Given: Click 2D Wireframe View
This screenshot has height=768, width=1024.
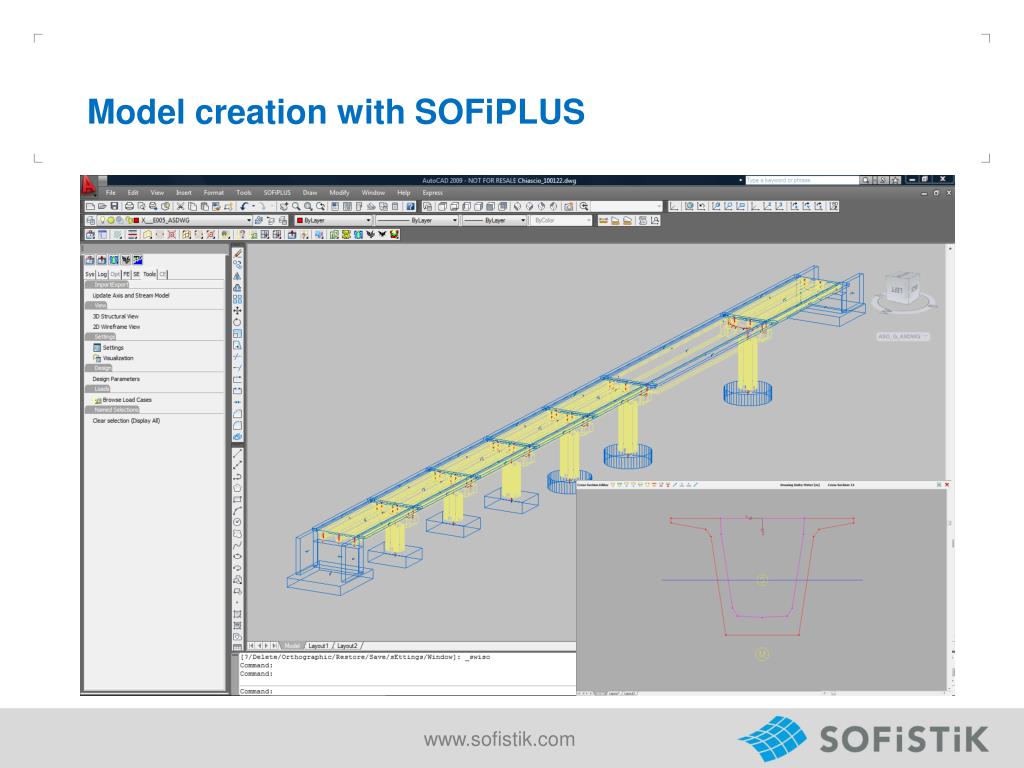Looking at the screenshot, I should (x=116, y=327).
